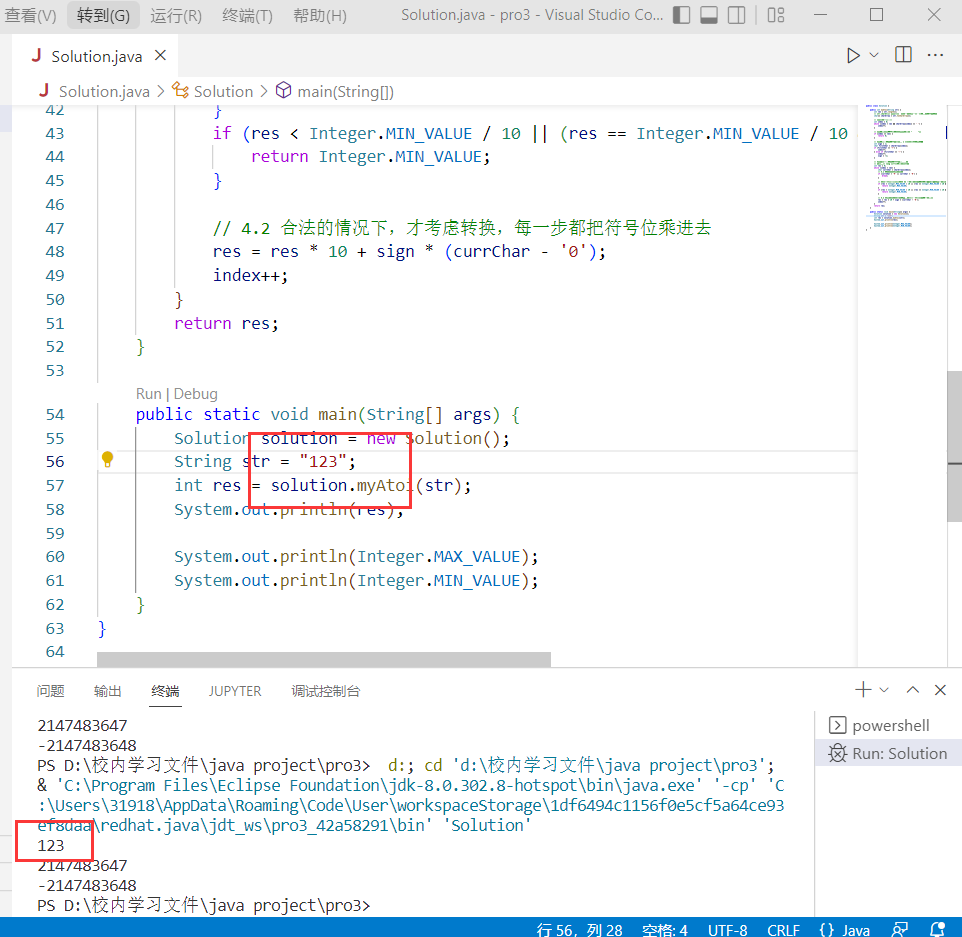Switch to the 输出 panel tab

tap(107, 692)
